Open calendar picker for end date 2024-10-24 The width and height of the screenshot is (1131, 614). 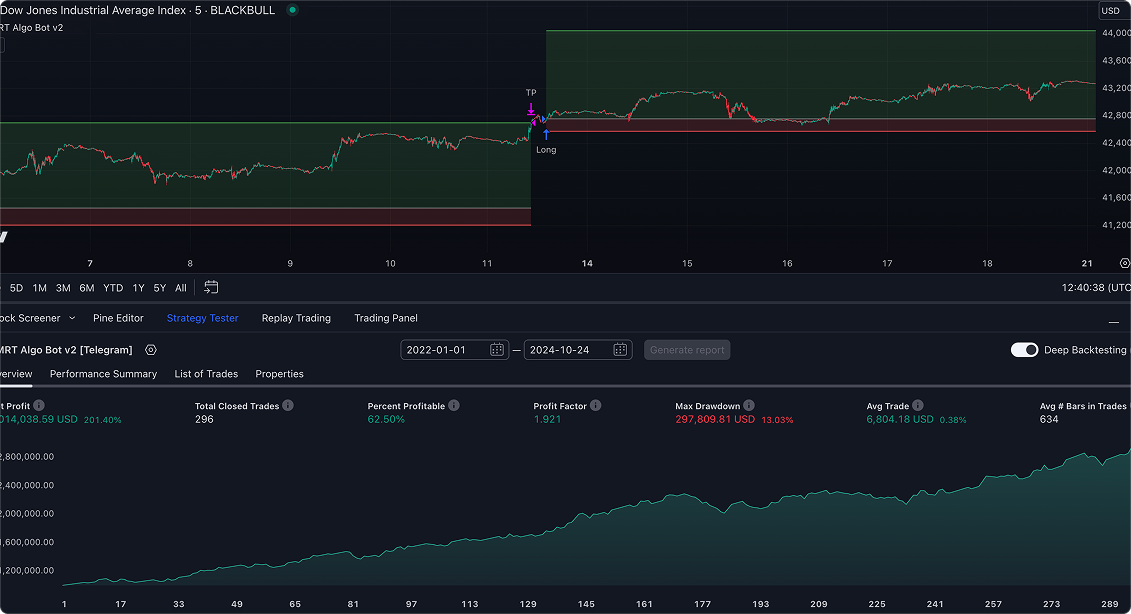point(620,350)
